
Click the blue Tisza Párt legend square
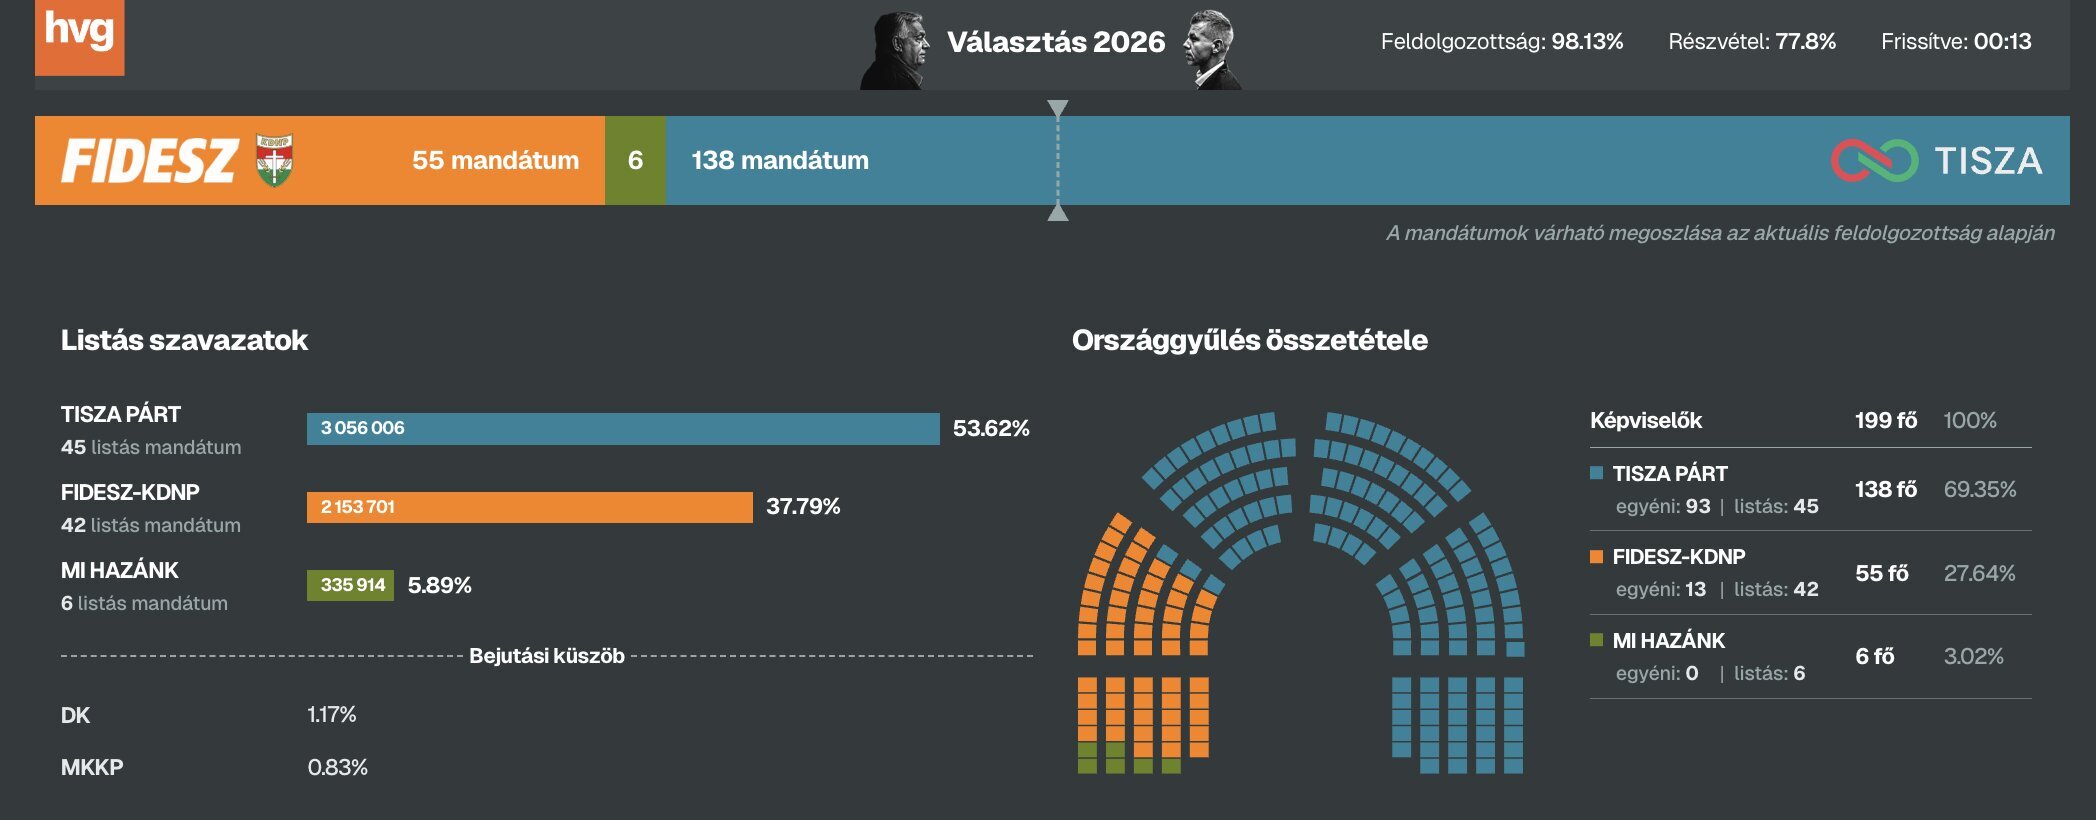pyautogui.click(x=1596, y=473)
